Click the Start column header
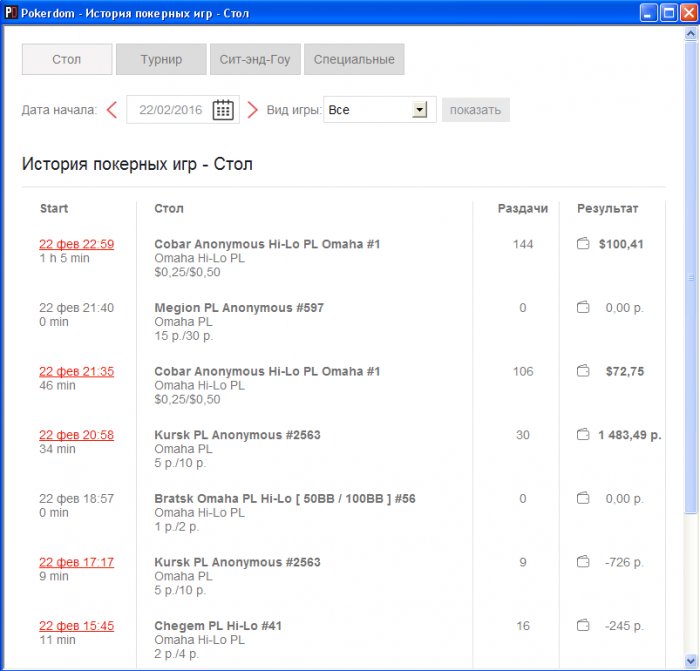Viewport: 700px width, 671px height. [54, 208]
